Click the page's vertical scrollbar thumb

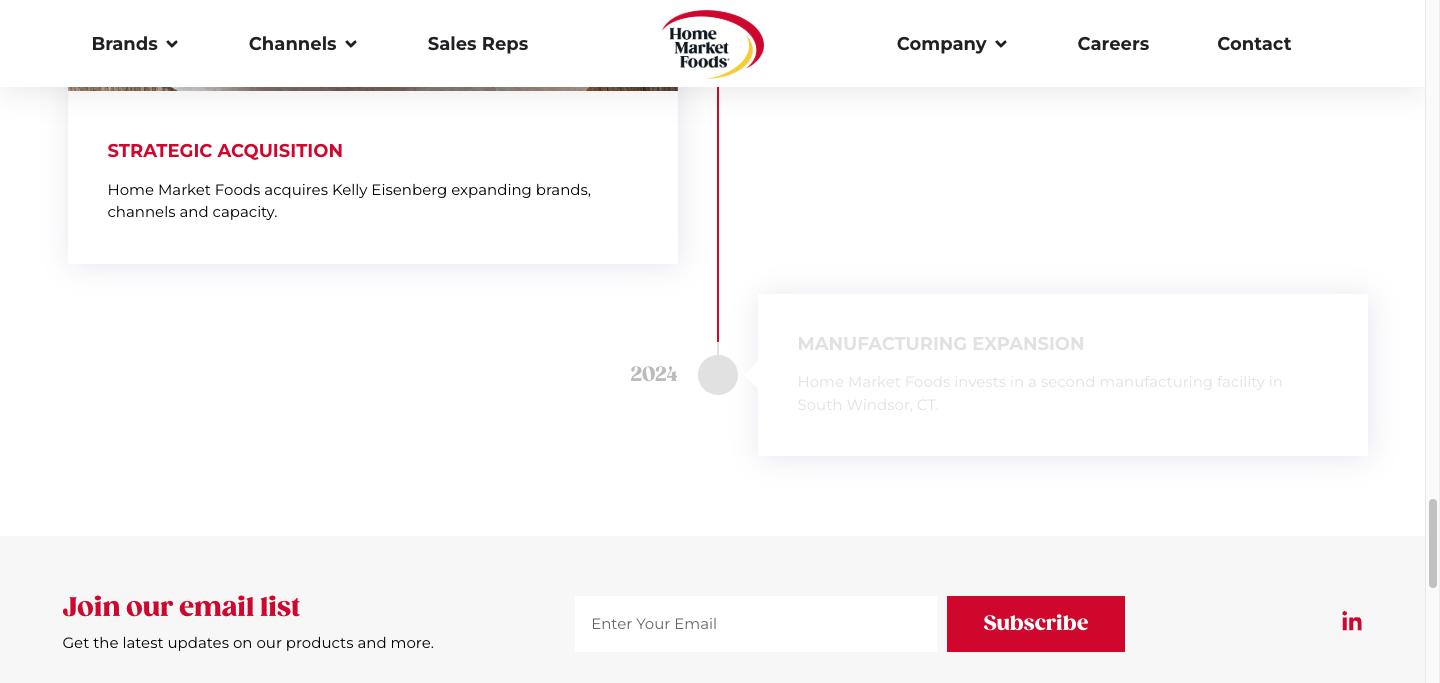pyautogui.click(x=1432, y=543)
